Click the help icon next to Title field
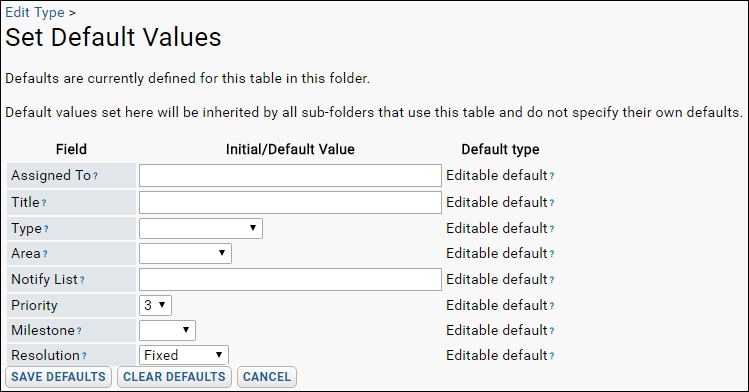 (44, 203)
